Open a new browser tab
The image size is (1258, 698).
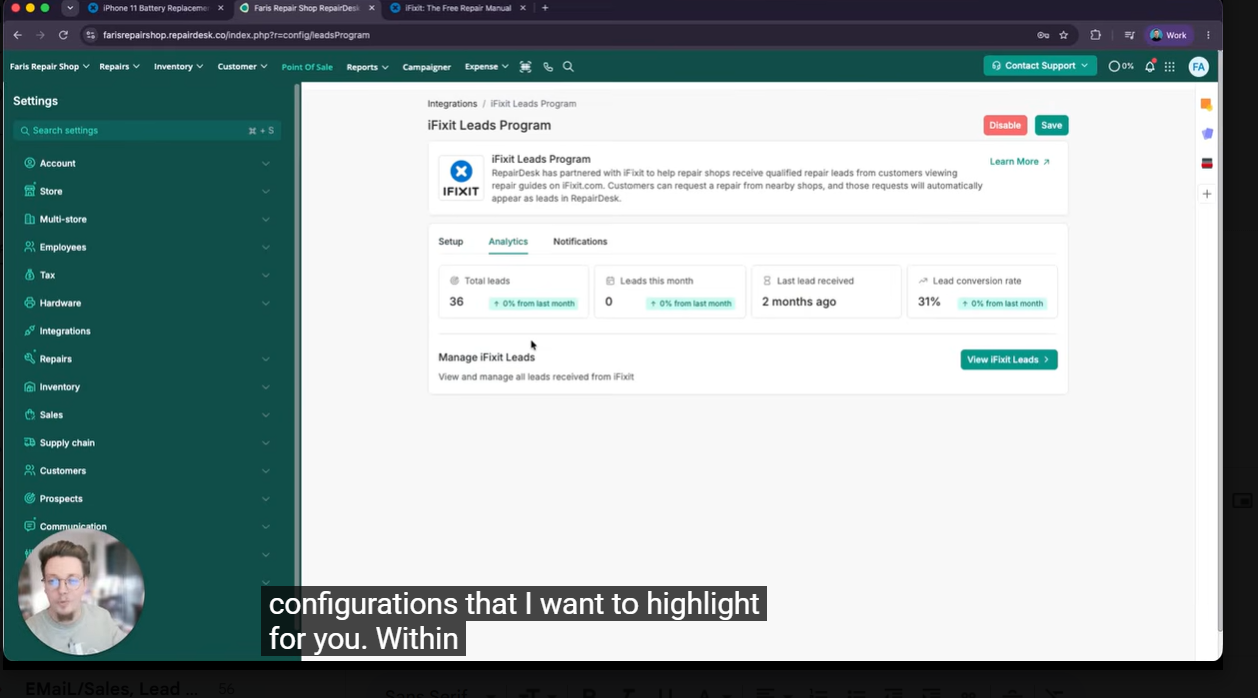pyautogui.click(x=545, y=8)
